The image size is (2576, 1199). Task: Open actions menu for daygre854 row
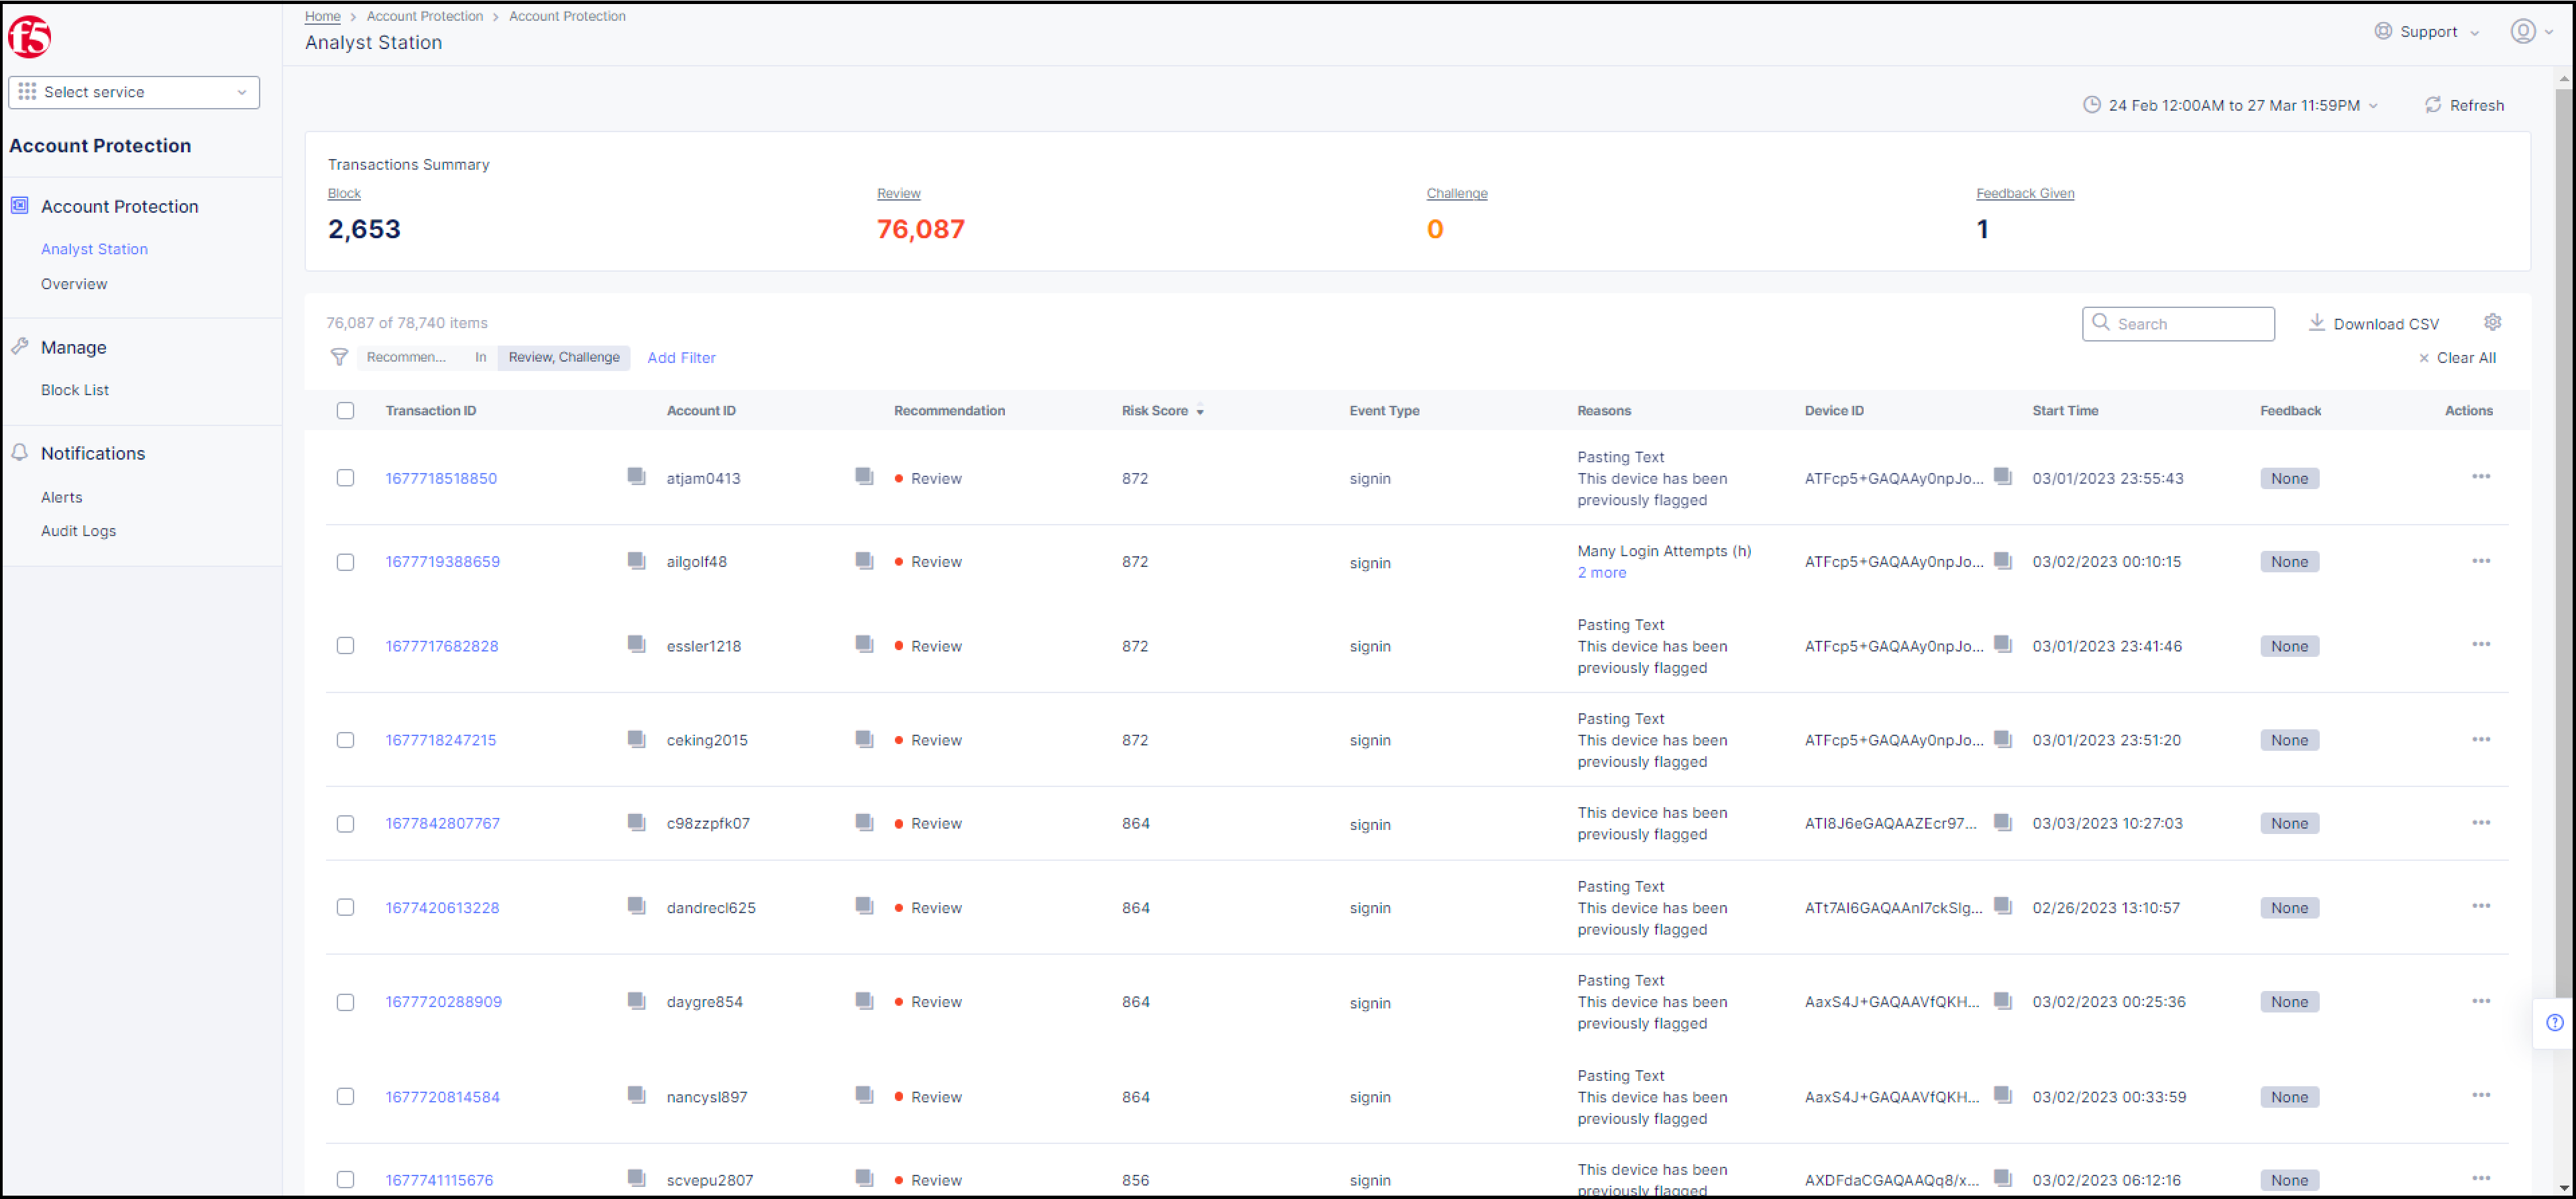click(x=2481, y=1000)
